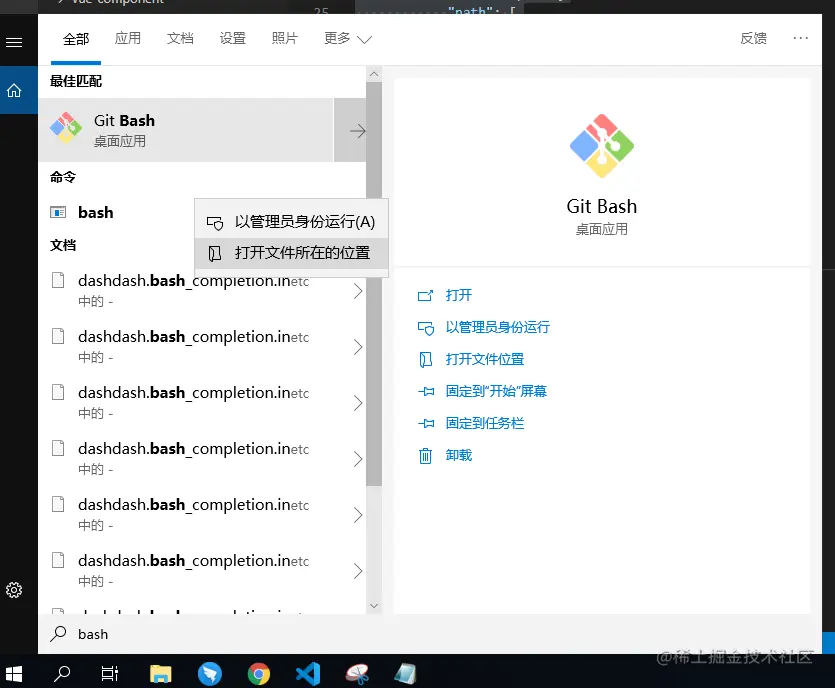Click the 卸载 uninstall link
Viewport: 835px width, 688px height.
(x=459, y=455)
